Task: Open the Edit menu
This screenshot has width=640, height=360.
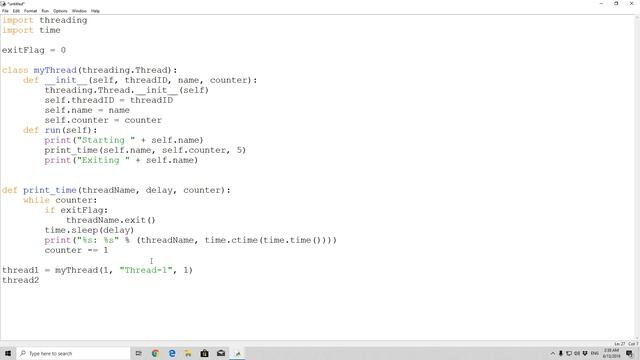Action: tap(16, 11)
